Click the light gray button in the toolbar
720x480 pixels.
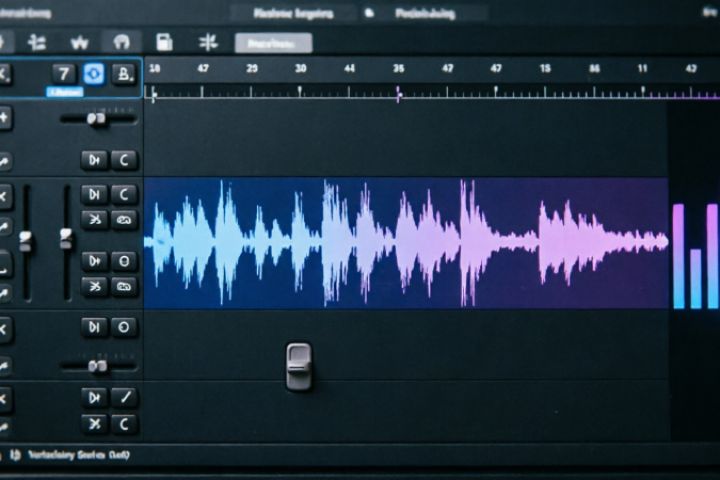point(274,43)
